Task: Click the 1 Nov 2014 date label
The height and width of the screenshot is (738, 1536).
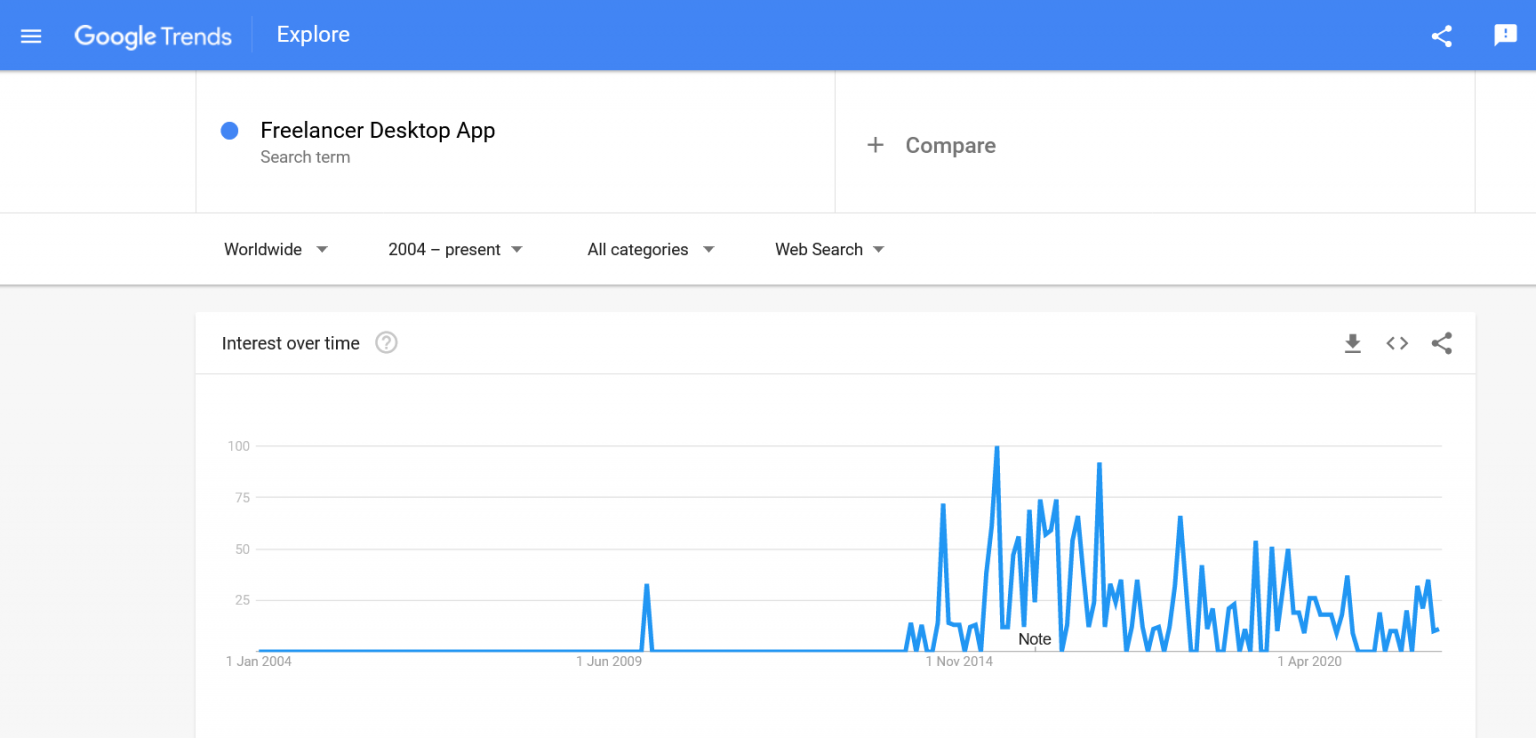Action: pos(959,661)
